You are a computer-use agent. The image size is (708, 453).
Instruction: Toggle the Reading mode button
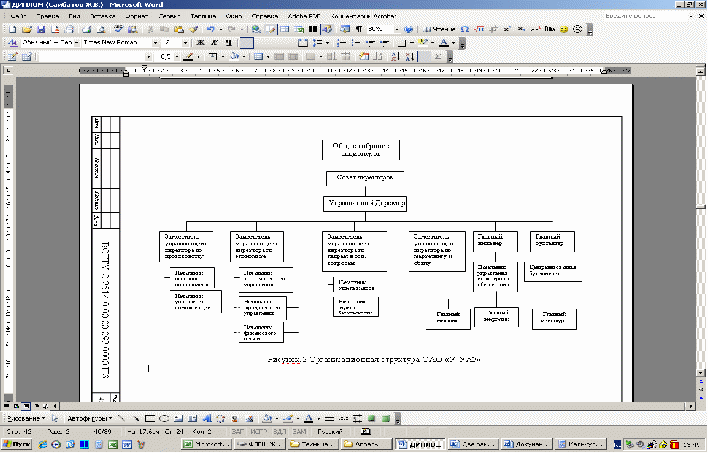439,29
